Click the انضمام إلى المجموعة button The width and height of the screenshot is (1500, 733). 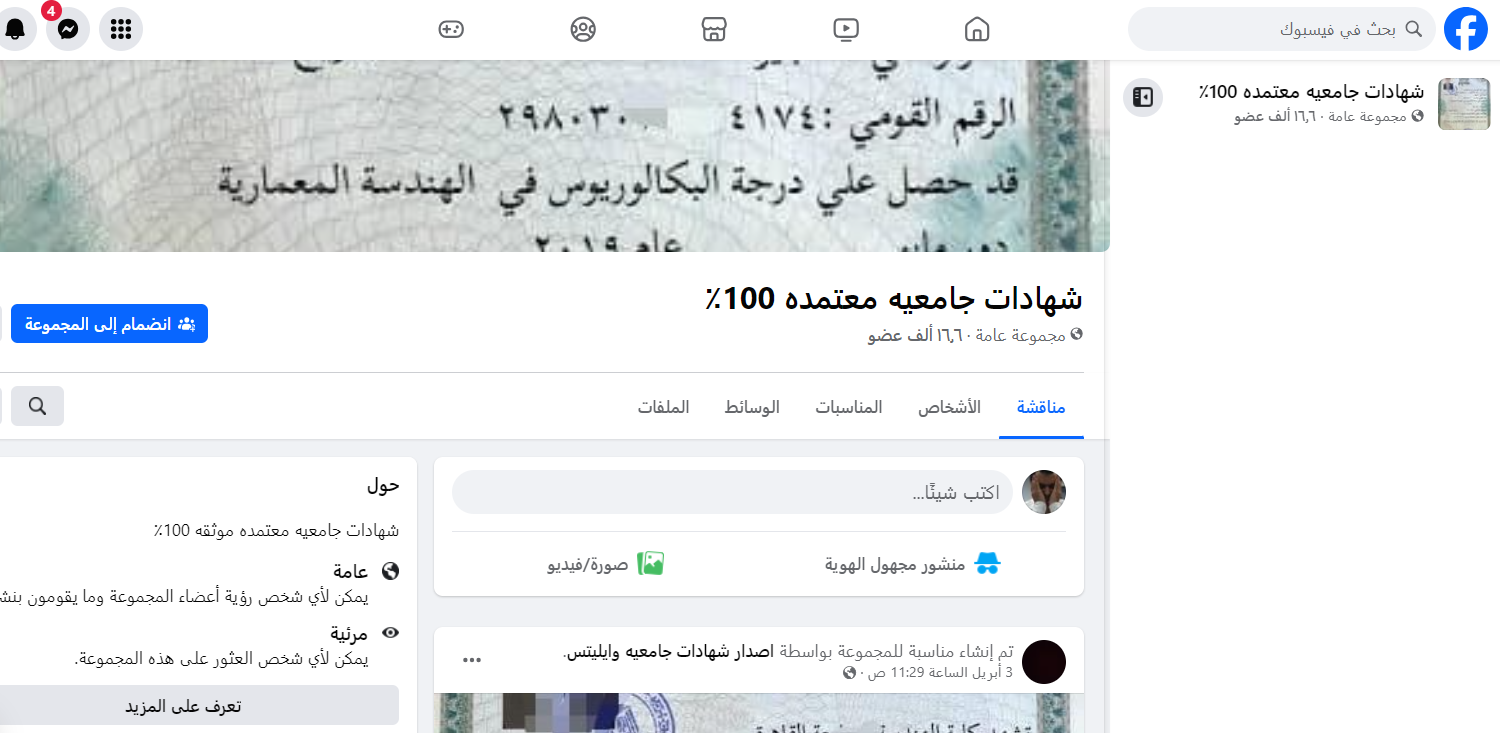[x=110, y=324]
